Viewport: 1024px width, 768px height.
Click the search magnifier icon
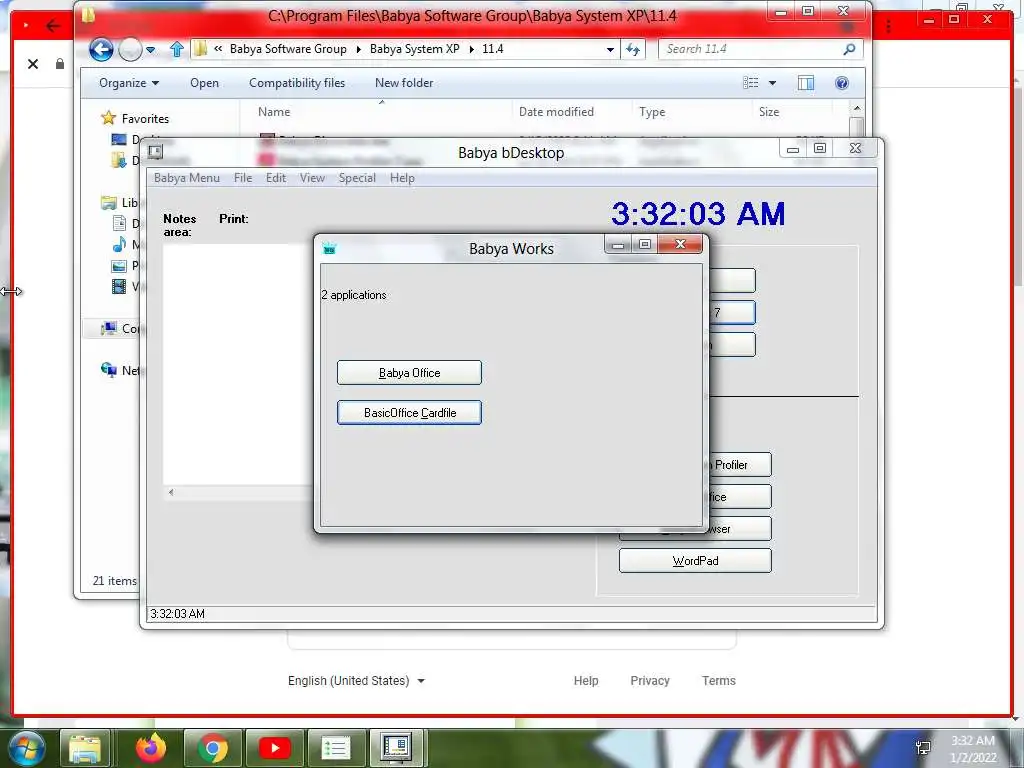point(849,49)
